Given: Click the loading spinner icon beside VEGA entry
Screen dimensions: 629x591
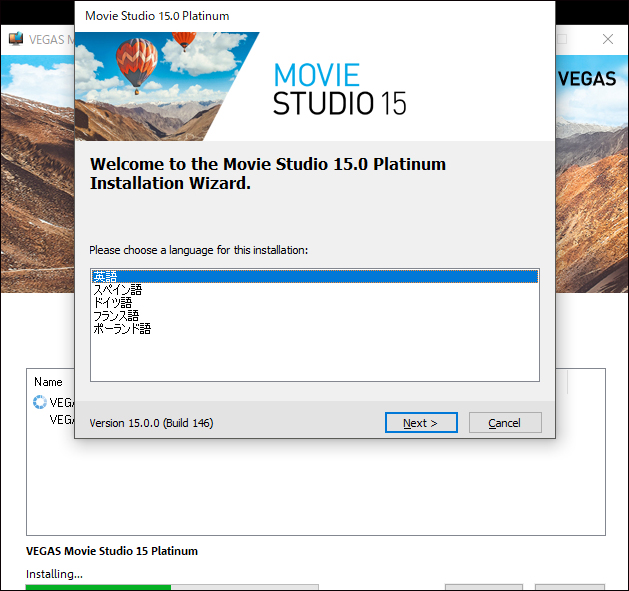Looking at the screenshot, I should (x=40, y=402).
